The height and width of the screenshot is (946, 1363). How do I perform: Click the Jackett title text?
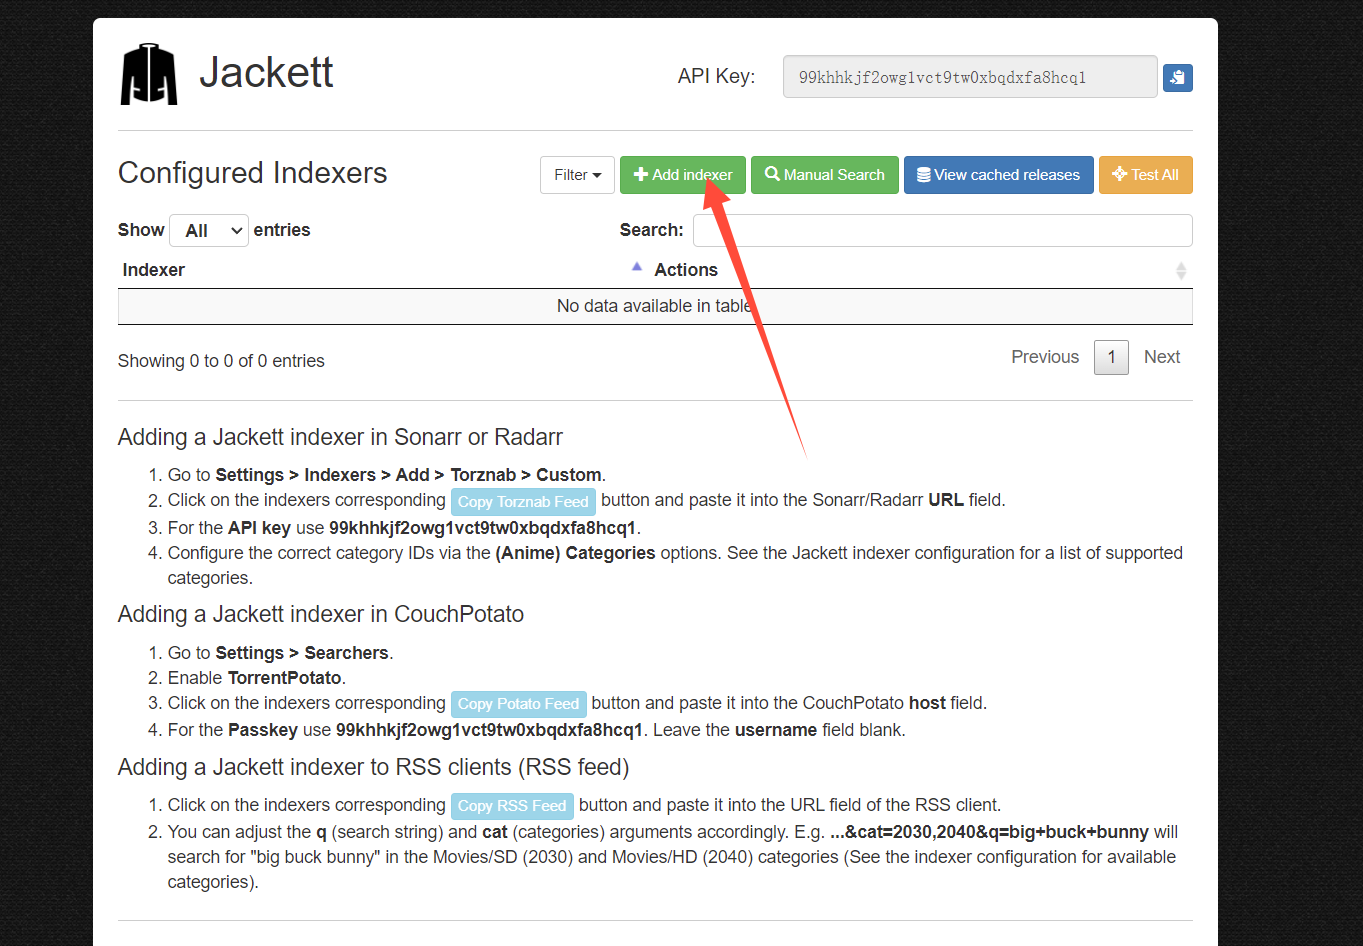click(x=266, y=73)
